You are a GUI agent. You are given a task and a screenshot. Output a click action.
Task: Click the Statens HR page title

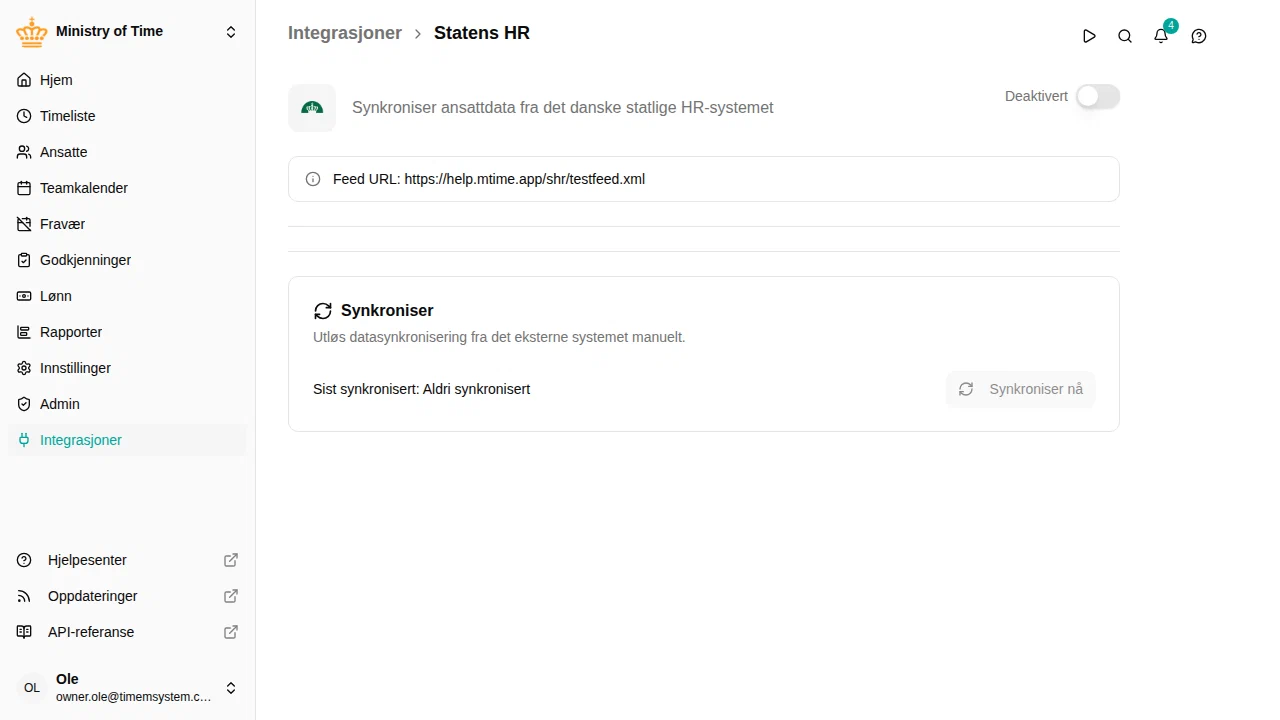pos(482,33)
